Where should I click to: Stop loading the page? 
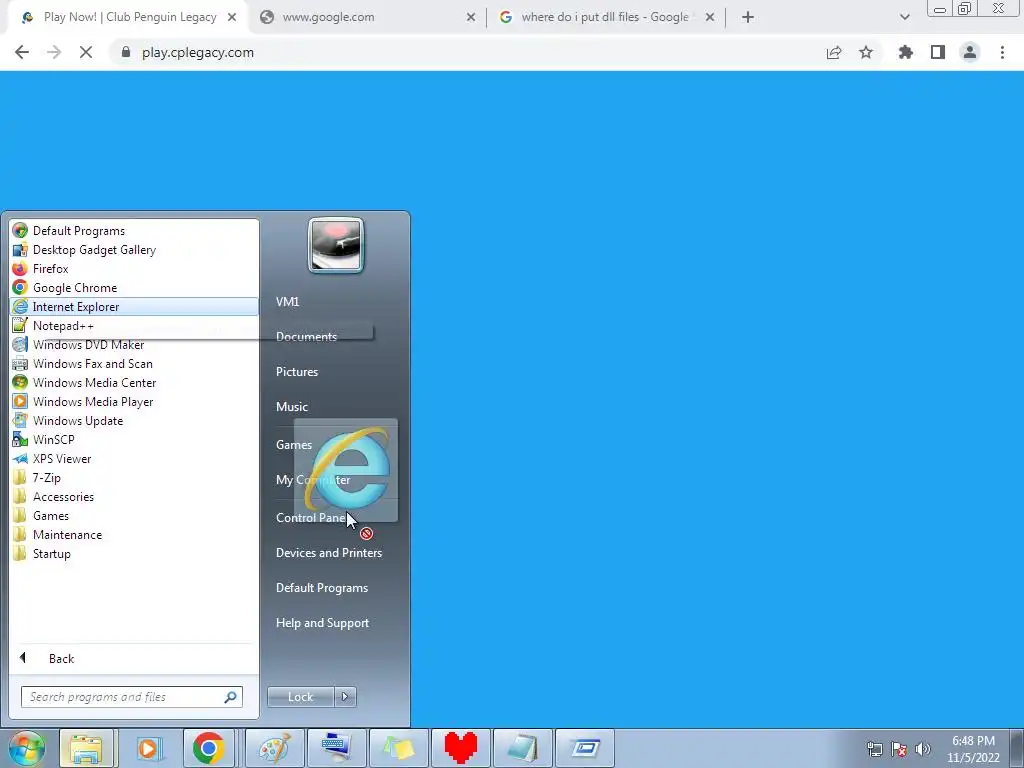pyautogui.click(x=86, y=52)
